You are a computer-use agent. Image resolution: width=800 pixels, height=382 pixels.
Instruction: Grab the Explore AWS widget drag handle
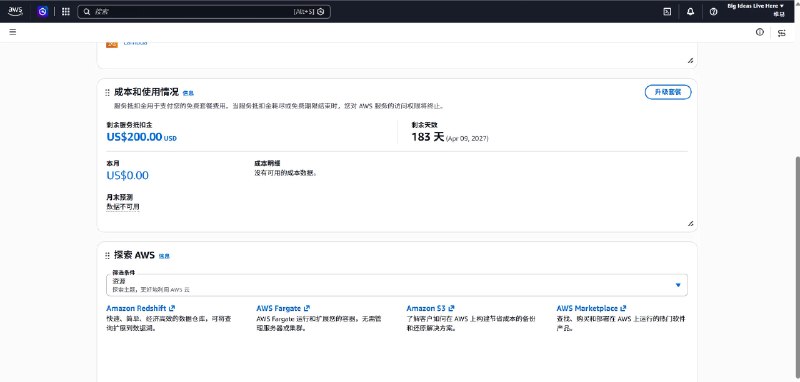click(x=107, y=256)
